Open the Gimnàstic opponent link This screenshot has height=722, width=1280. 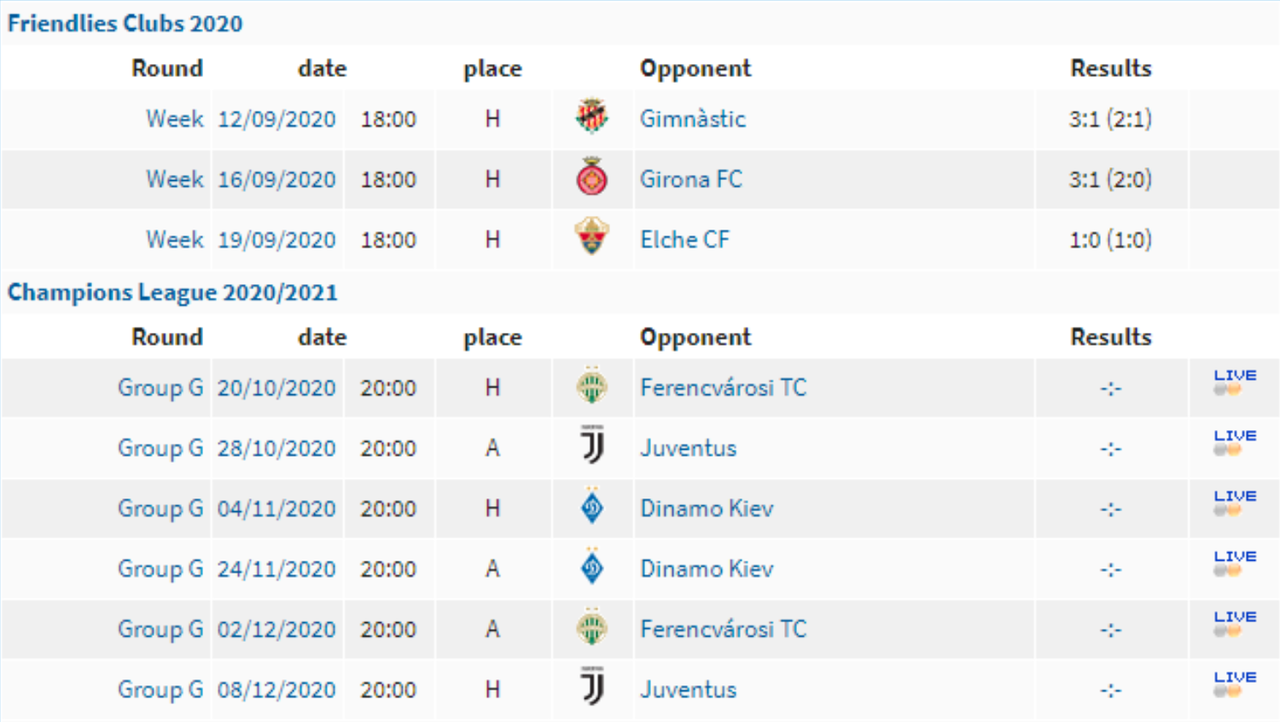click(x=693, y=119)
